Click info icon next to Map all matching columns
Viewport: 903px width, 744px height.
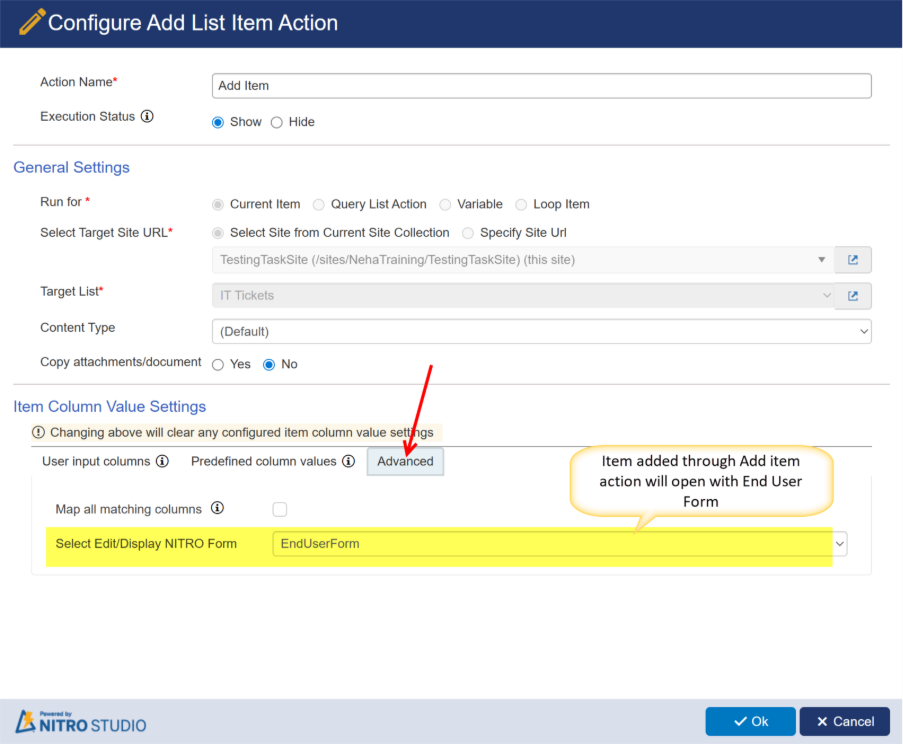coord(217,509)
